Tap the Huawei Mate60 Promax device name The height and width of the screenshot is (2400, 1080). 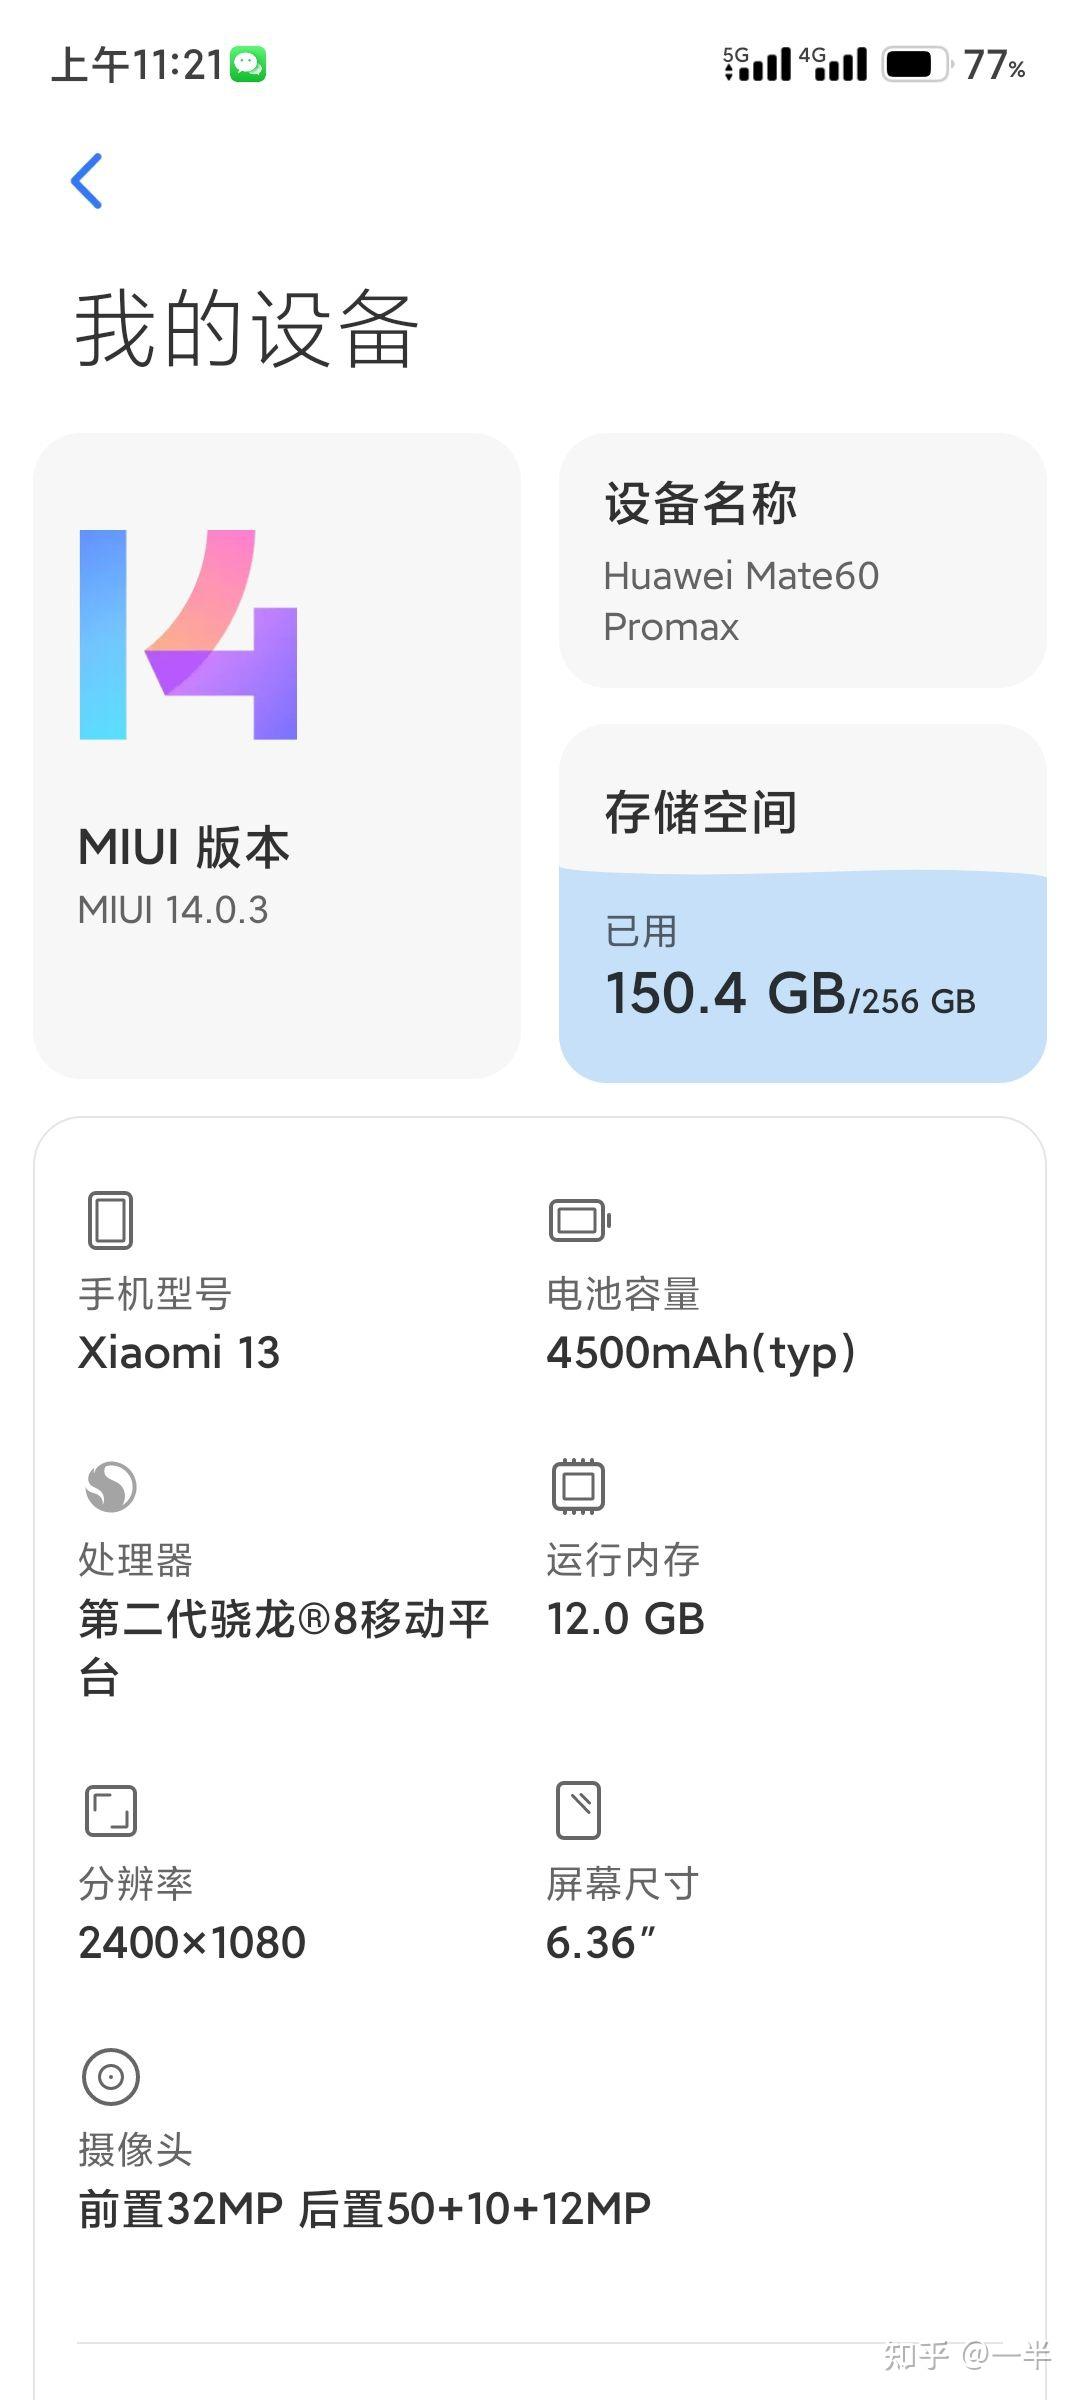(x=741, y=601)
